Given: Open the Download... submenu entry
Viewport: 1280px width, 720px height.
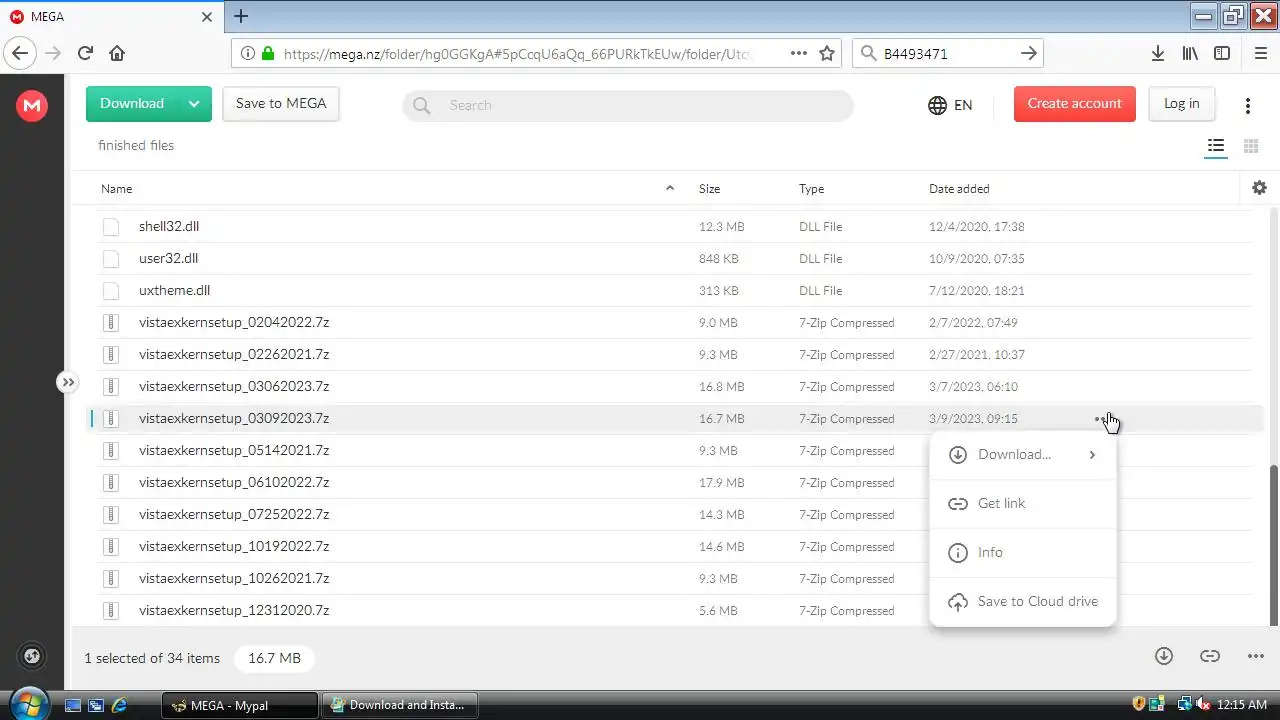Looking at the screenshot, I should (1023, 455).
